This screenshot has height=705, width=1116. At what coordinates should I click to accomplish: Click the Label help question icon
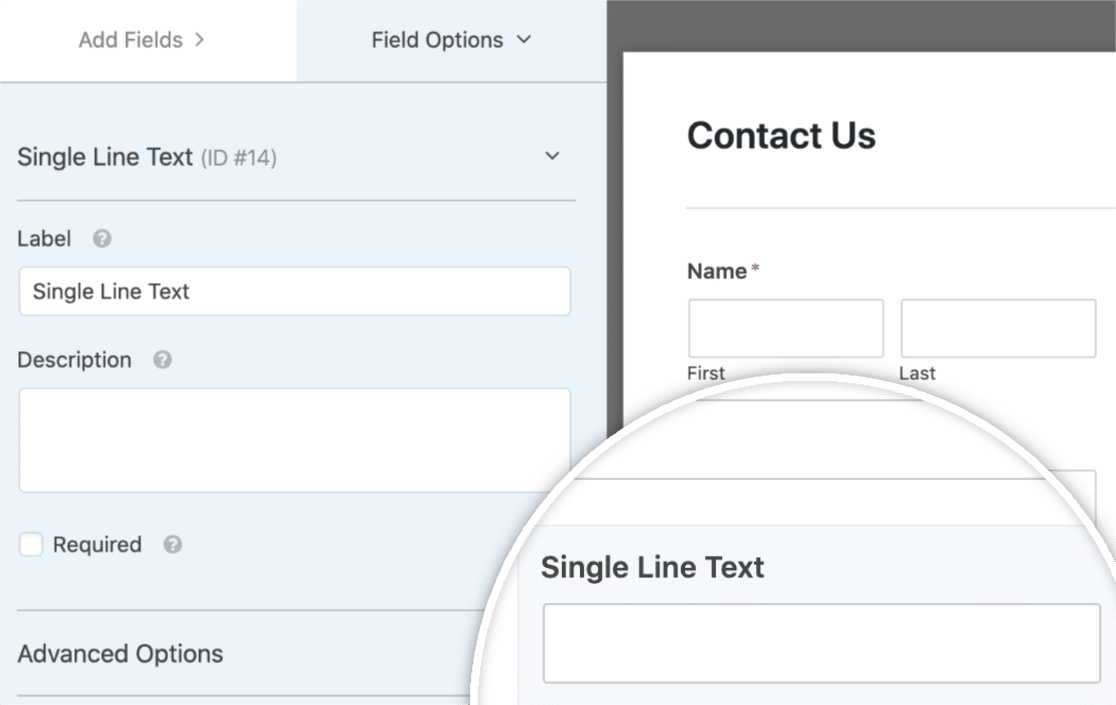click(102, 238)
